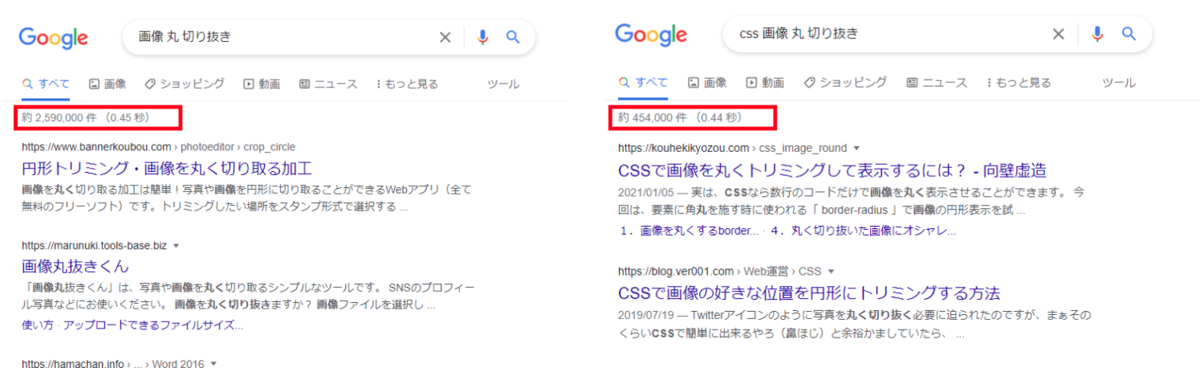Expand dropdown arrow beside hamachan.info URL
Image resolution: width=1200 pixels, height=368 pixels.
click(x=213, y=363)
